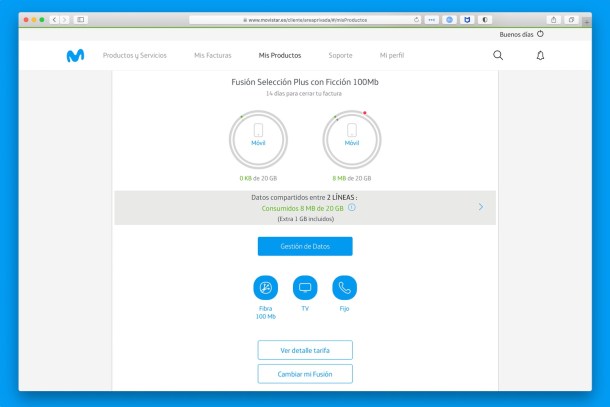Screen dimensions: 610x407
Task: Select the Mis Productos menu item
Action: coord(280,55)
